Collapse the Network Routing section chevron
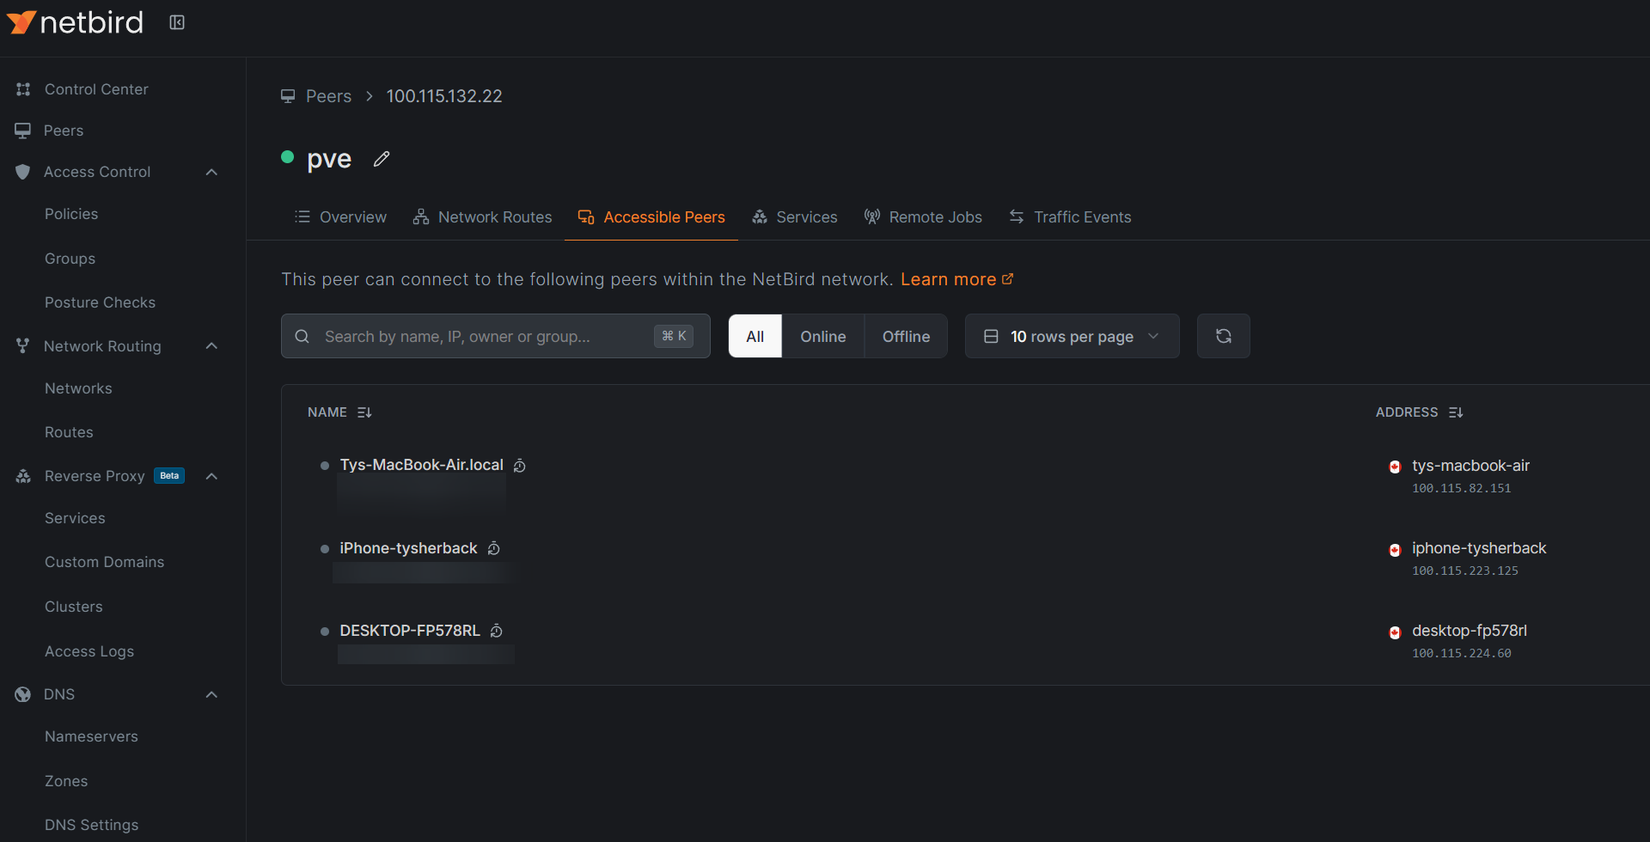The width and height of the screenshot is (1650, 842). [212, 346]
